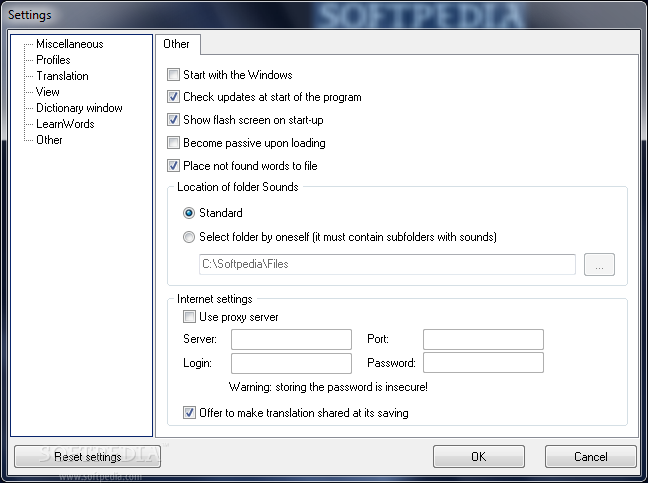The width and height of the screenshot is (648, 483).
Task: Confirm with the OK button
Action: (479, 457)
